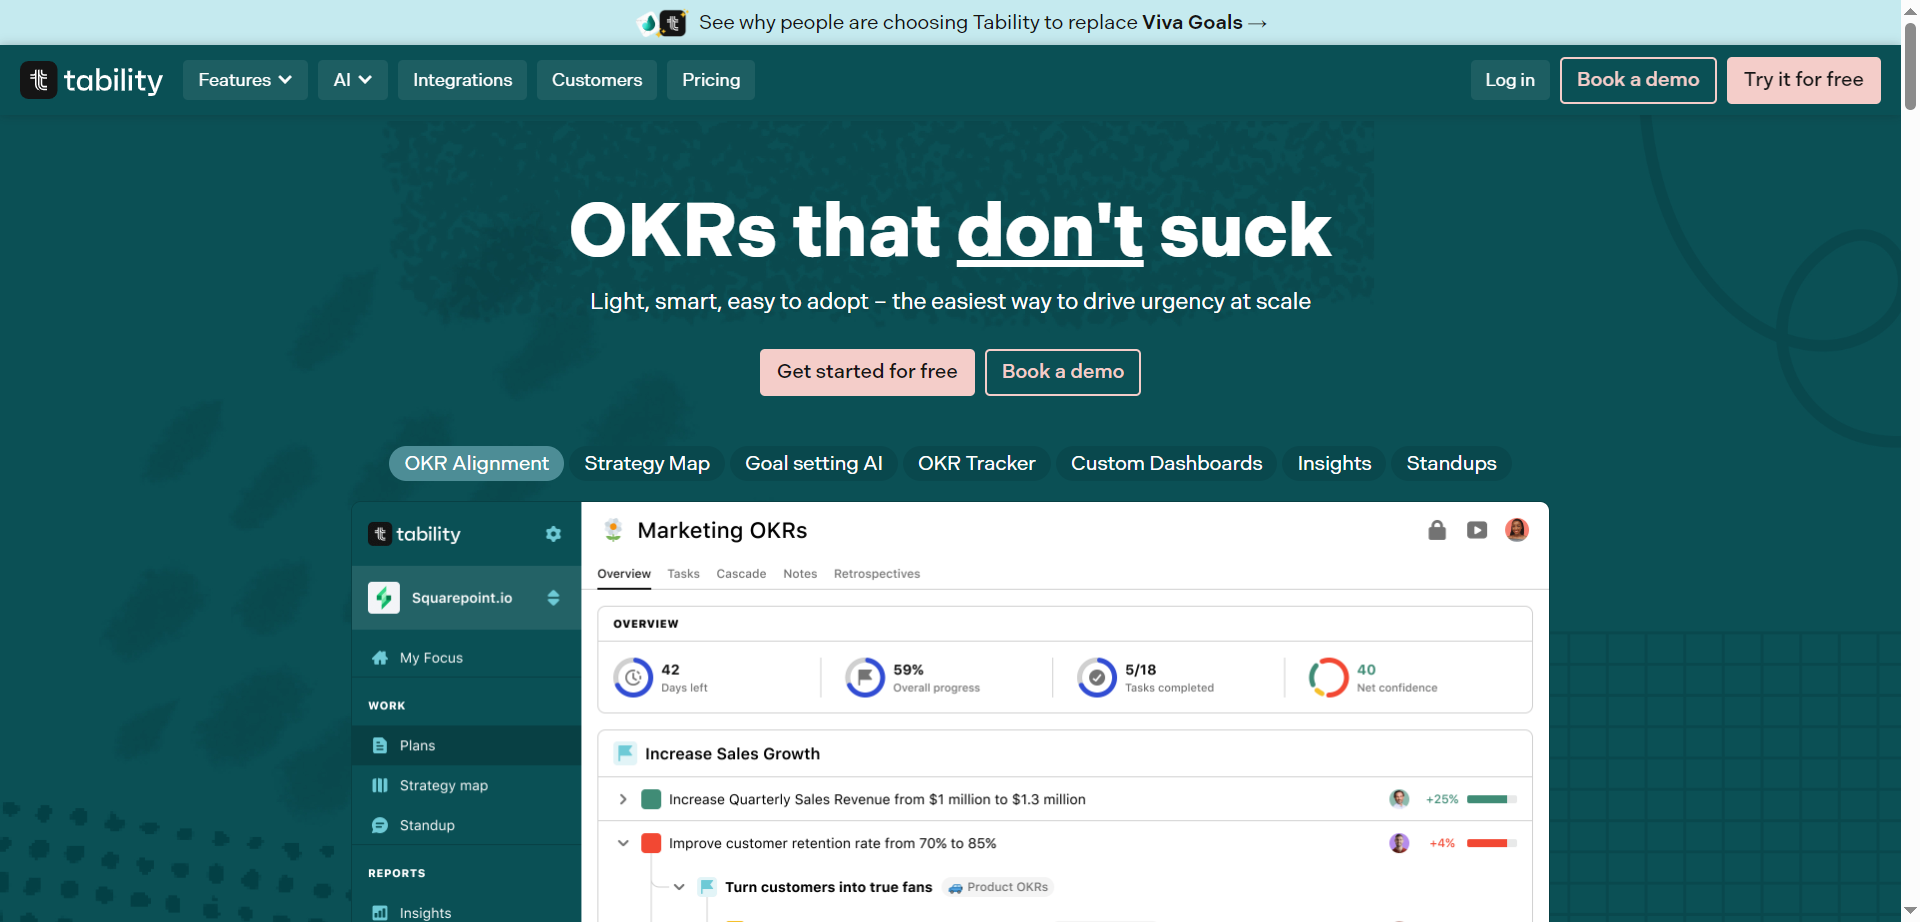Click Book a demo in the header
This screenshot has width=1920, height=922.
click(1638, 80)
